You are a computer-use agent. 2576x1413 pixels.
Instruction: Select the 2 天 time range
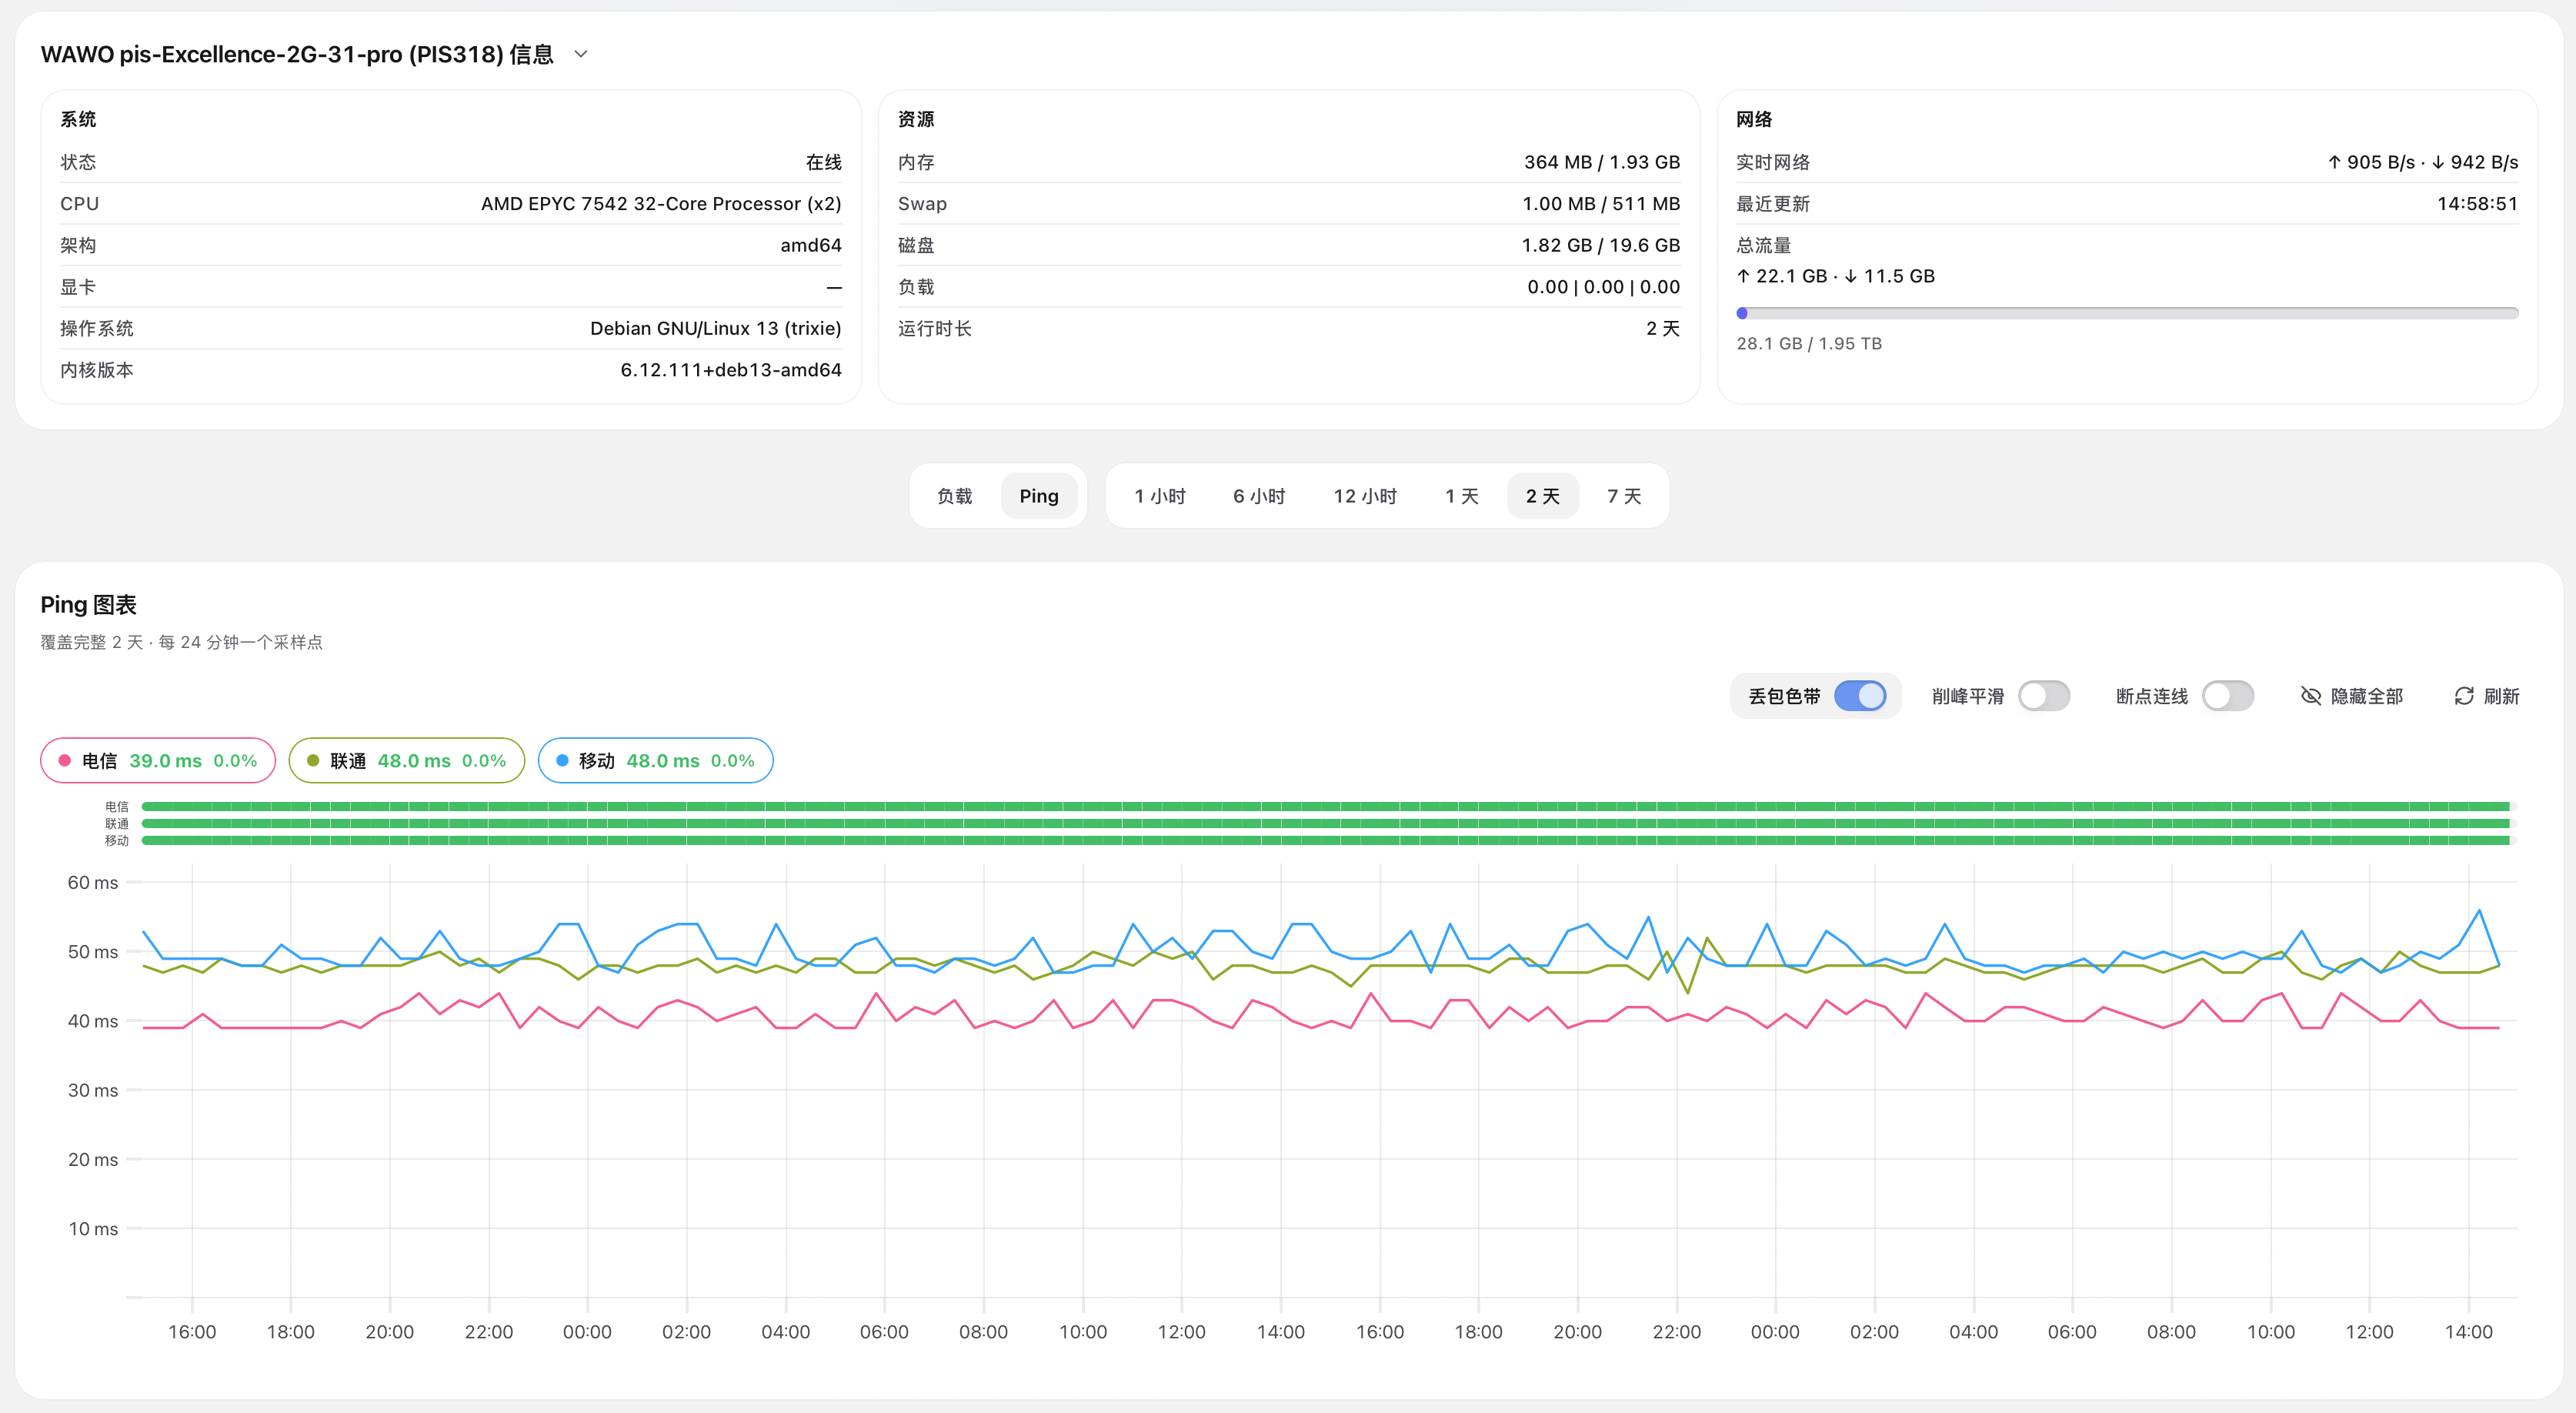(x=1543, y=496)
